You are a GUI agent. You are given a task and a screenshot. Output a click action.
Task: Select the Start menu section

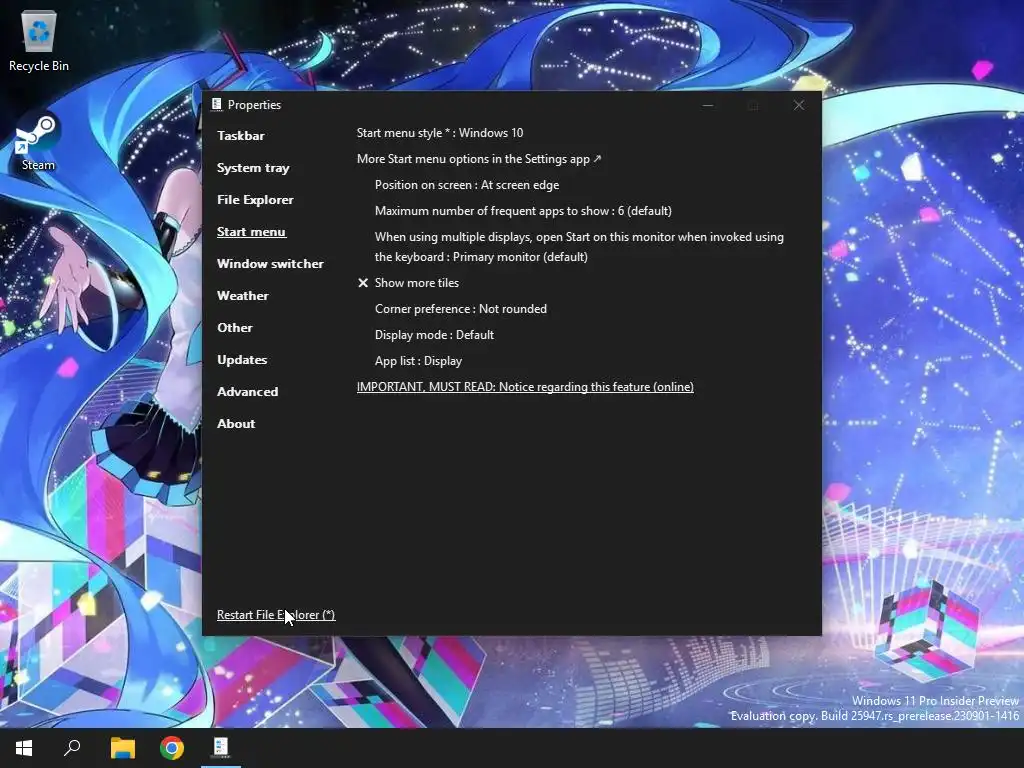pos(251,232)
